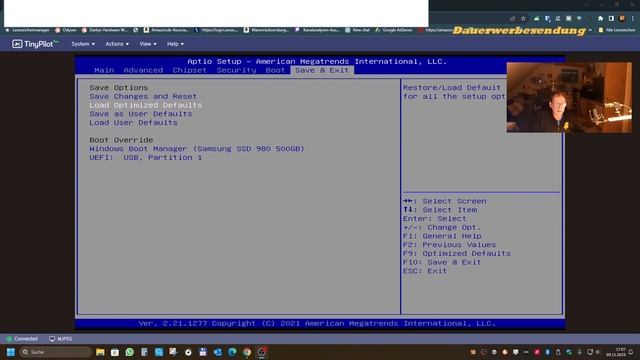
Task: Click the MJPEG stream mode indicator
Action: coord(61,339)
